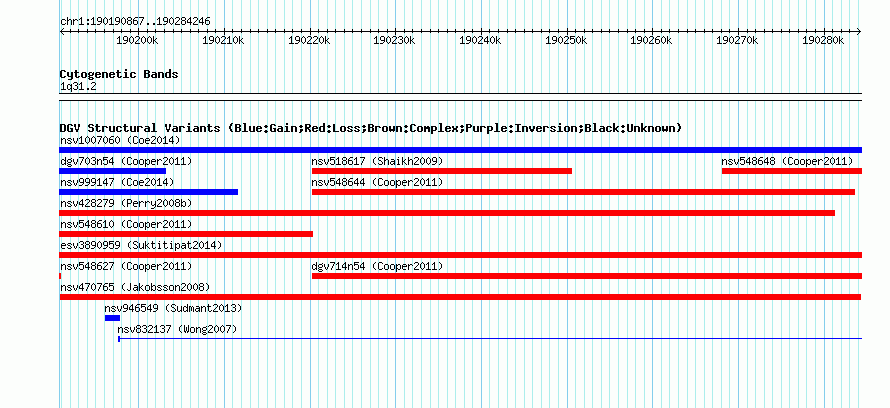Viewport: 890px width, 408px height.
Task: Click the red nsv548610 loss bar
Action: click(x=186, y=234)
